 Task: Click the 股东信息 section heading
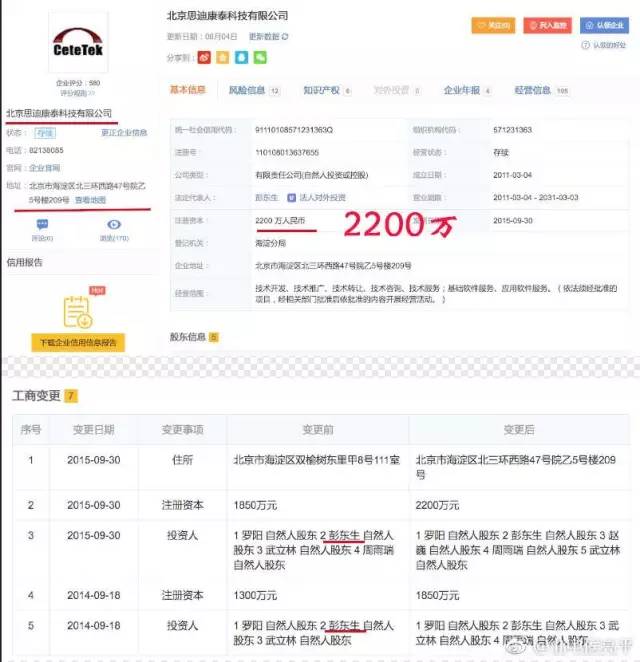coord(187,337)
